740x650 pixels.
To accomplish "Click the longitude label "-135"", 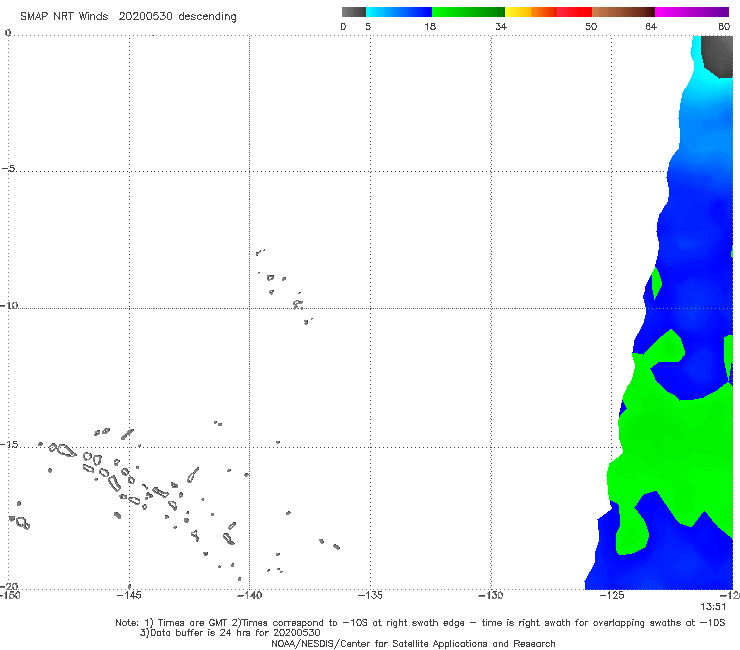I will [370, 595].
